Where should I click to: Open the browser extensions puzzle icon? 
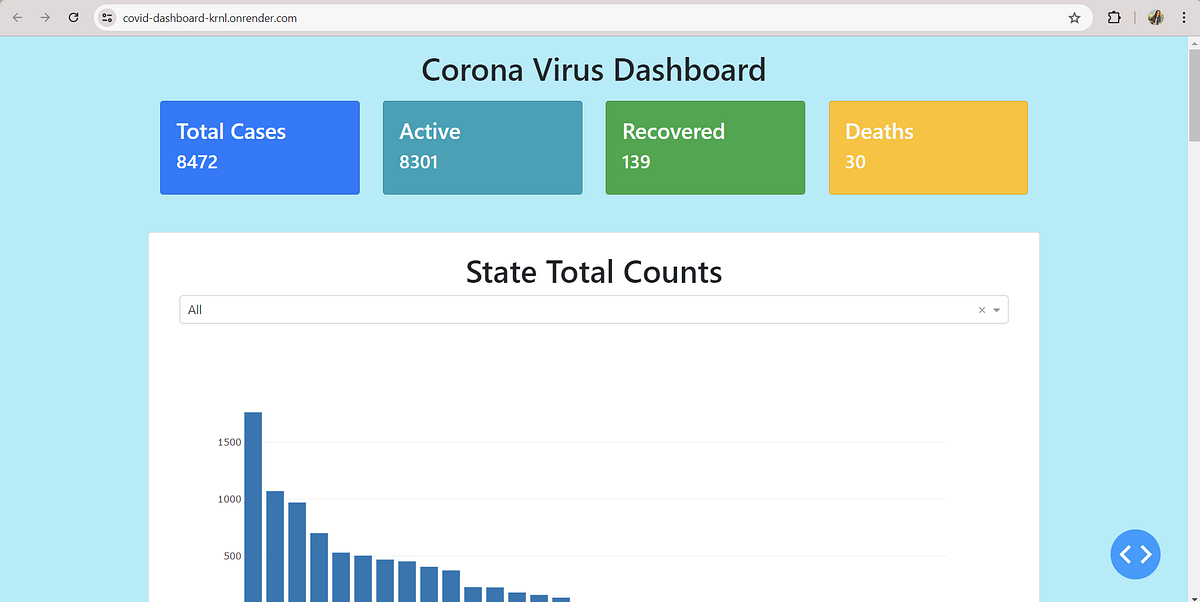(x=1113, y=17)
